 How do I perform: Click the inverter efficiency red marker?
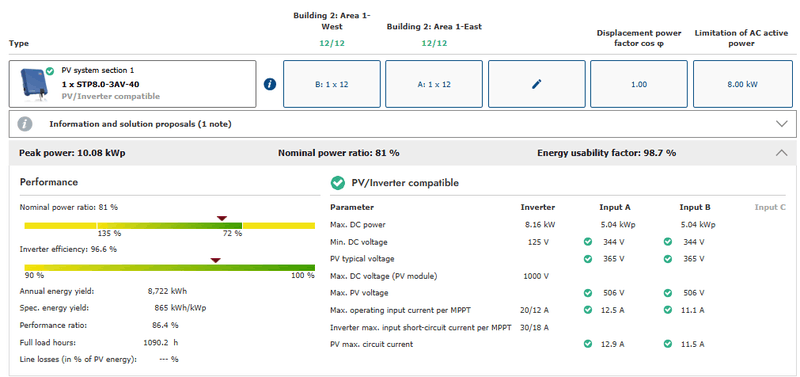216,260
